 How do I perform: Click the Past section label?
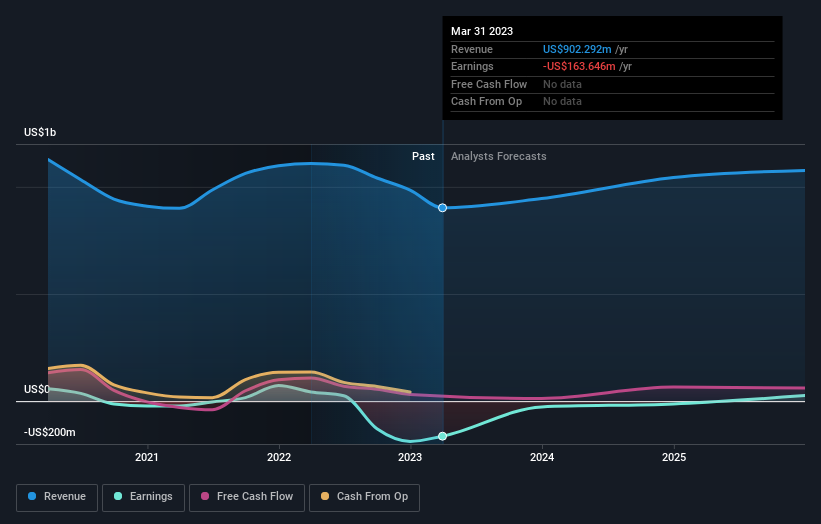[x=423, y=156]
